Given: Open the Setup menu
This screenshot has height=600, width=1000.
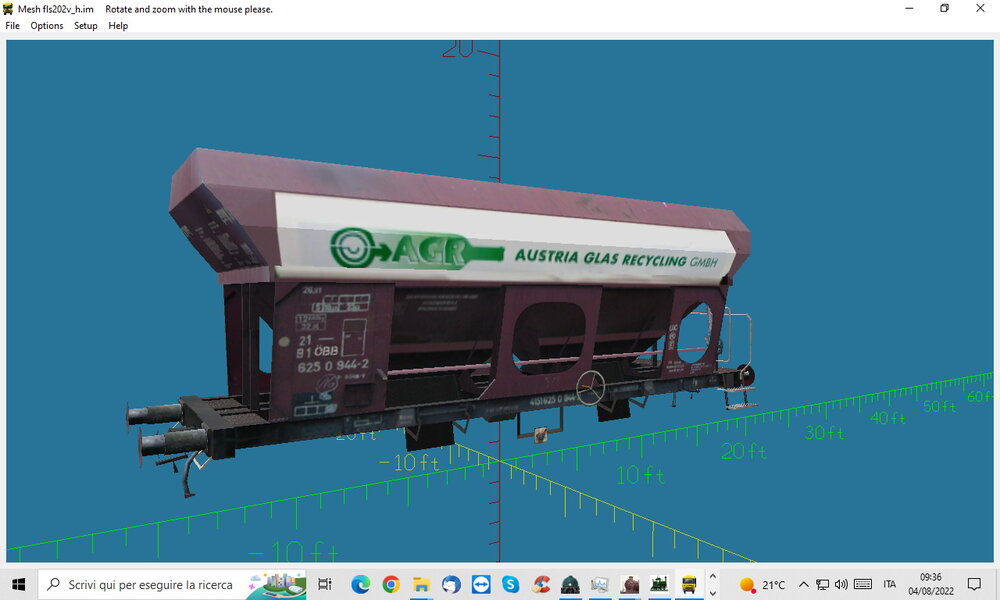Looking at the screenshot, I should click(85, 26).
